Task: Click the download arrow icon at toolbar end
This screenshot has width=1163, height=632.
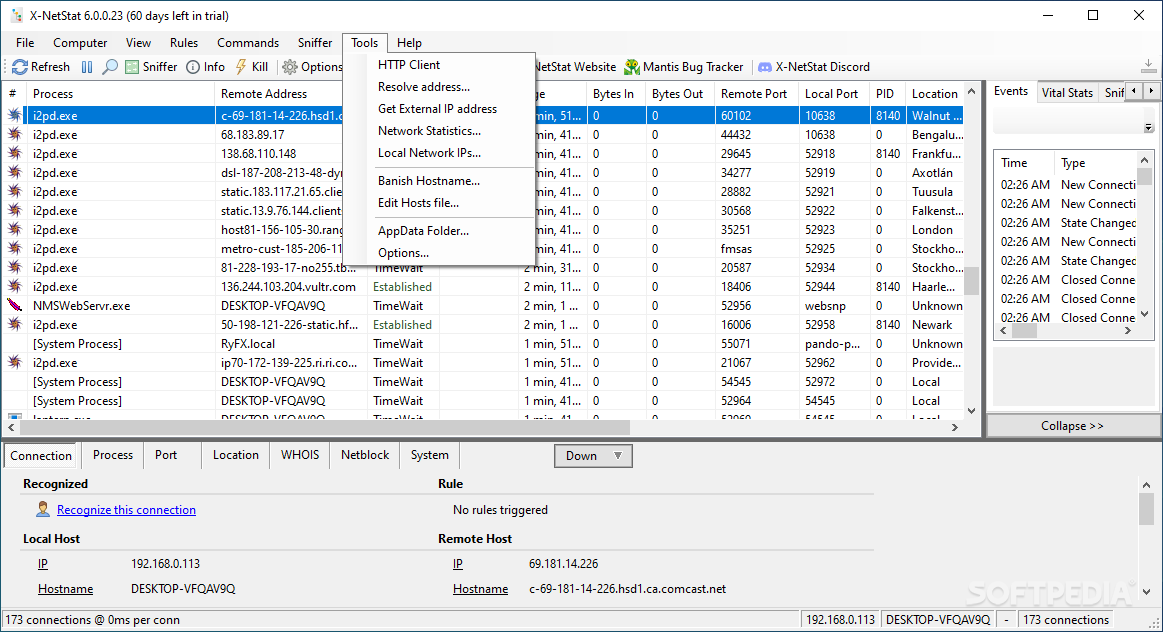Action: (1148, 66)
